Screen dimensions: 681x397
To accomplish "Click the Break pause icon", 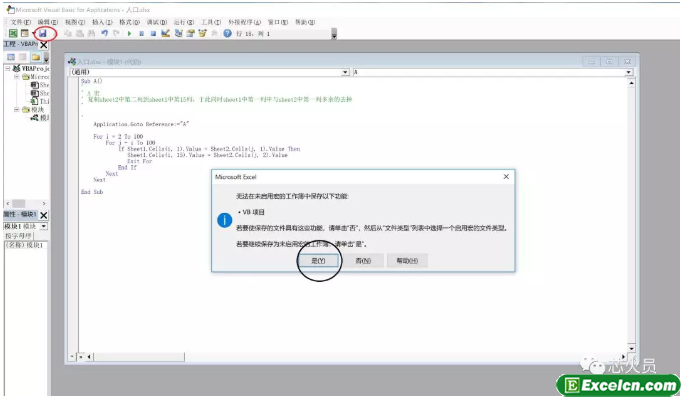I will pyautogui.click(x=141, y=33).
